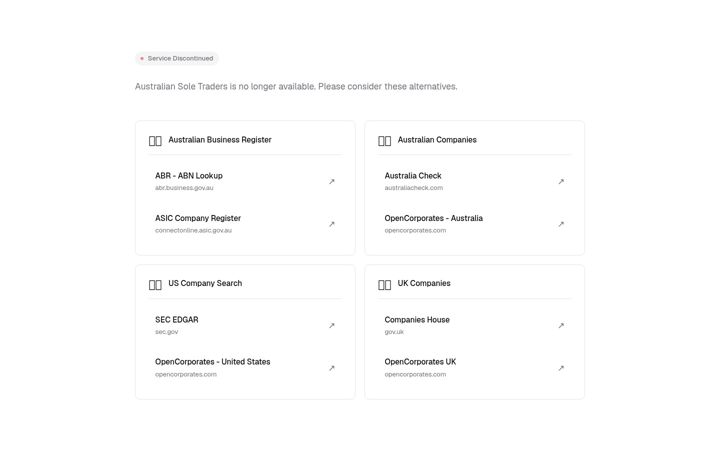720x450 pixels.
Task: Click the connectonline.asic.gov.au URL text
Action: click(193, 231)
